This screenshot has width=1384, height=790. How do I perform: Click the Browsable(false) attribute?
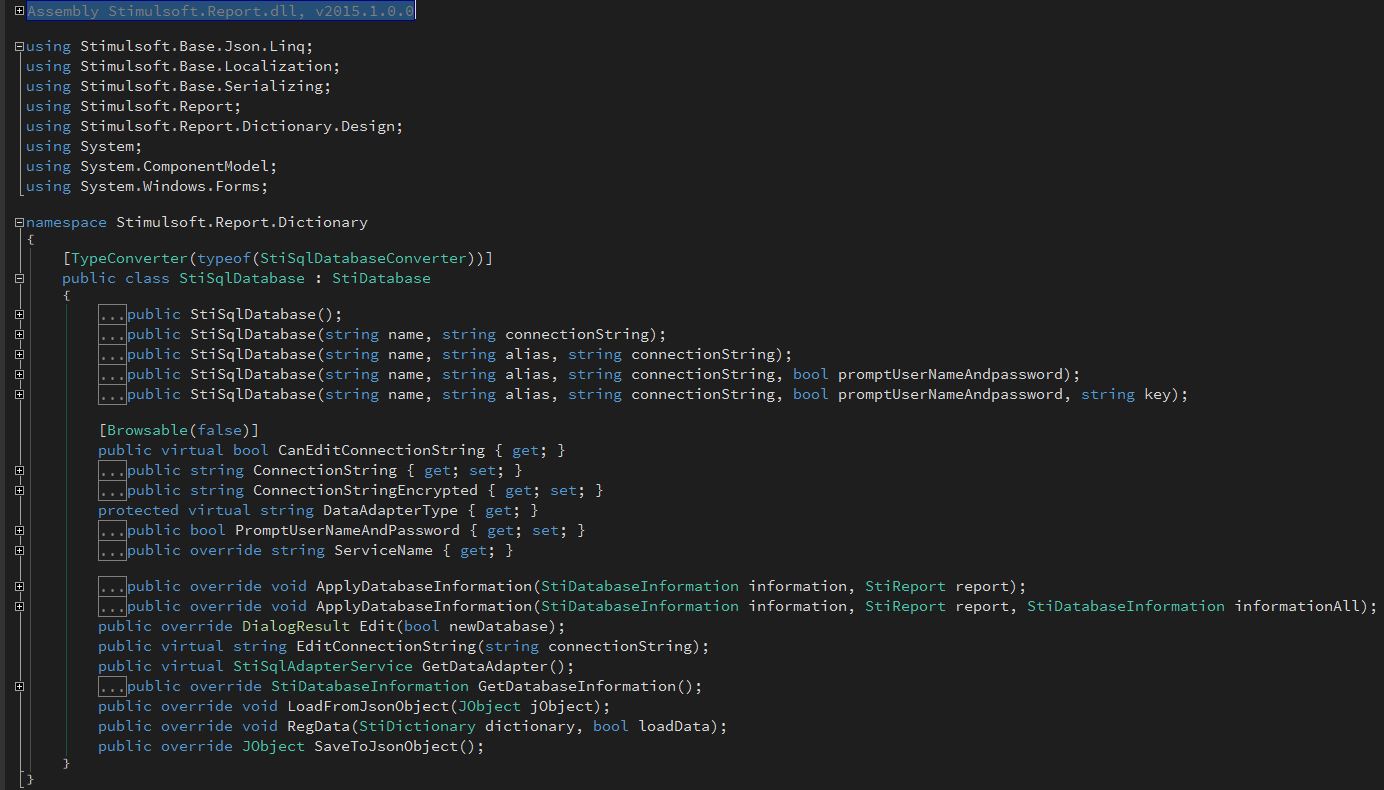pos(178,430)
